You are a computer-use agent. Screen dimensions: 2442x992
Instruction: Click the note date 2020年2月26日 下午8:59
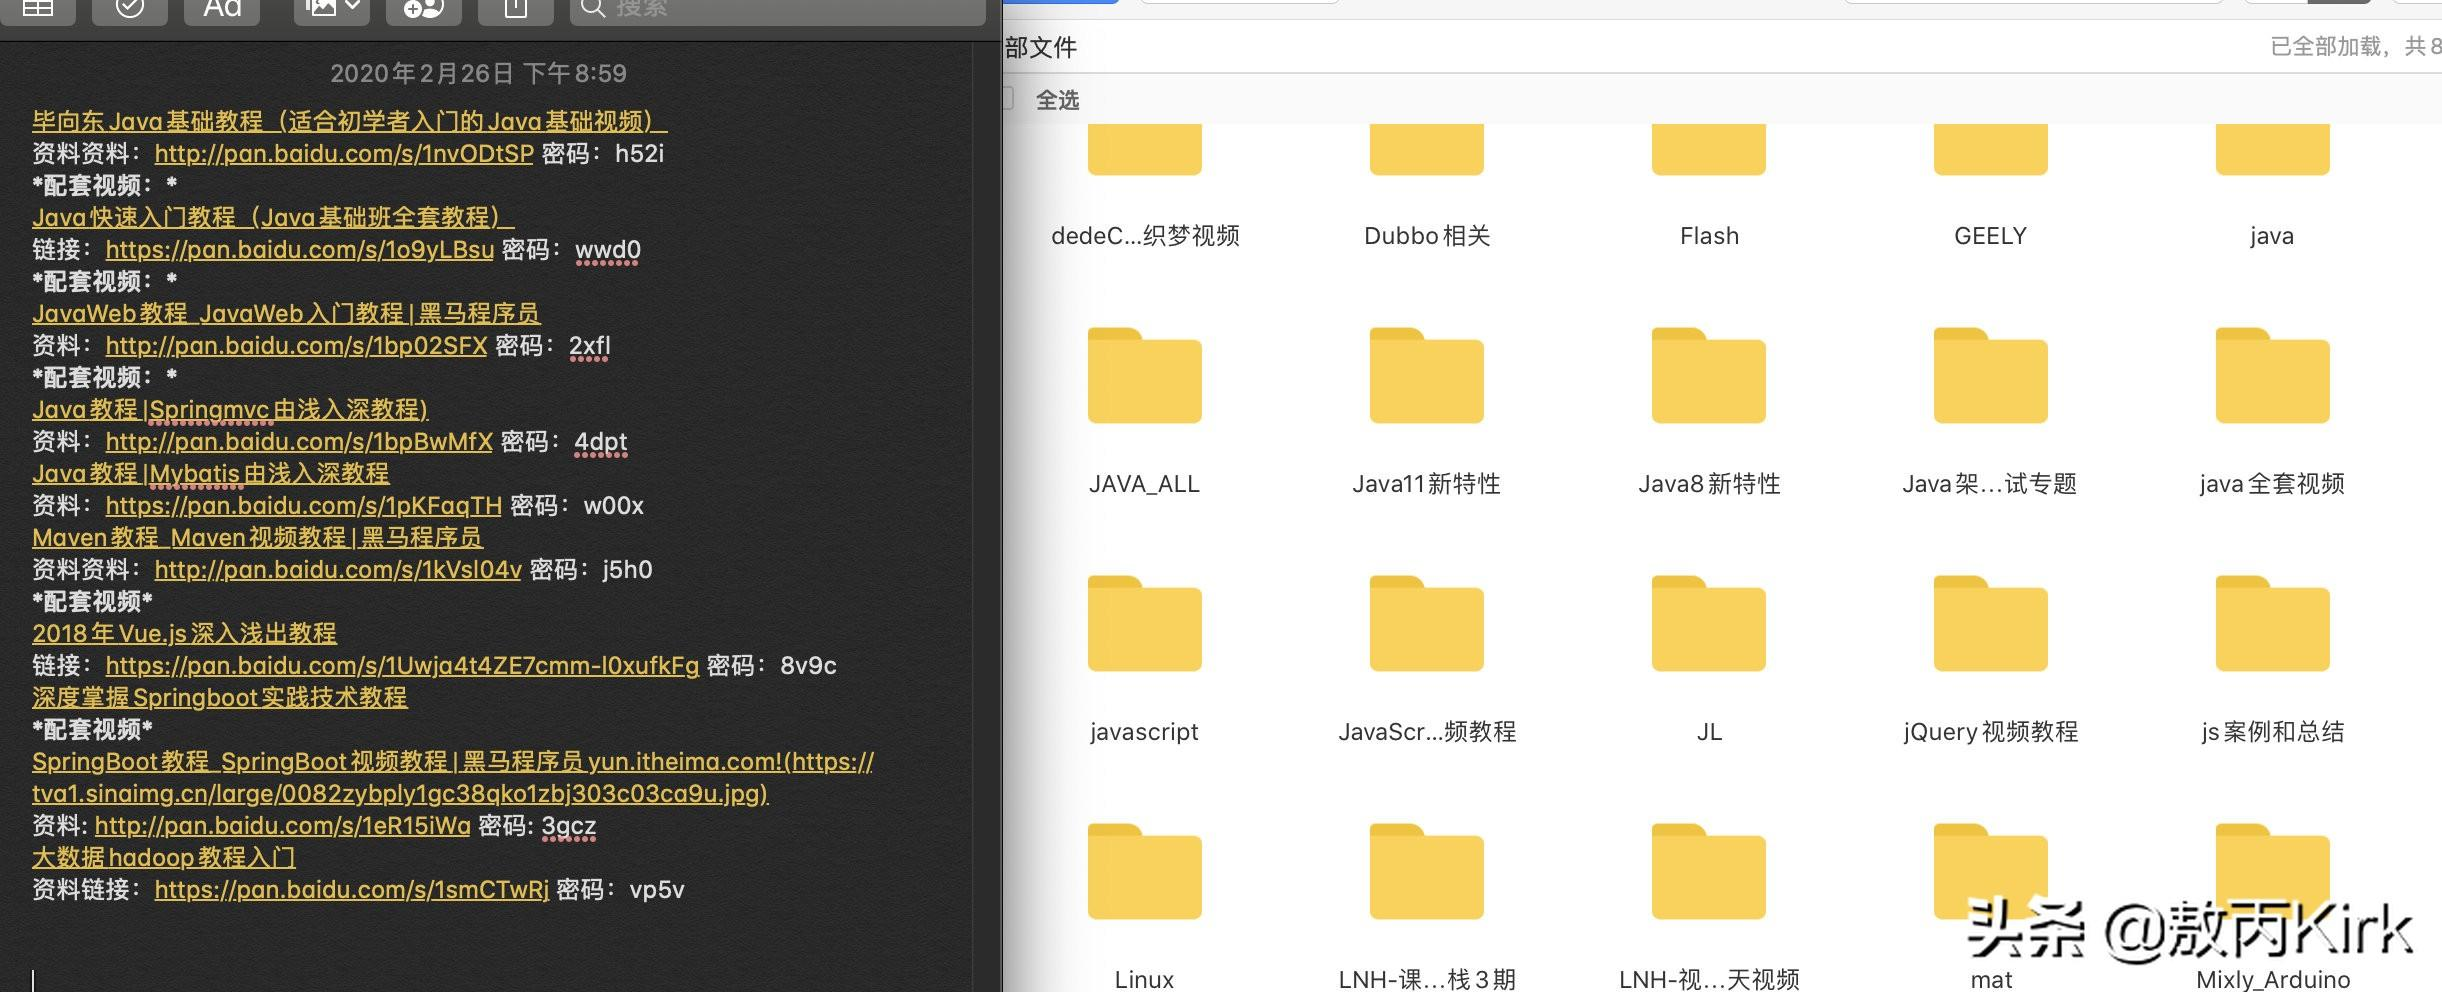(x=478, y=74)
